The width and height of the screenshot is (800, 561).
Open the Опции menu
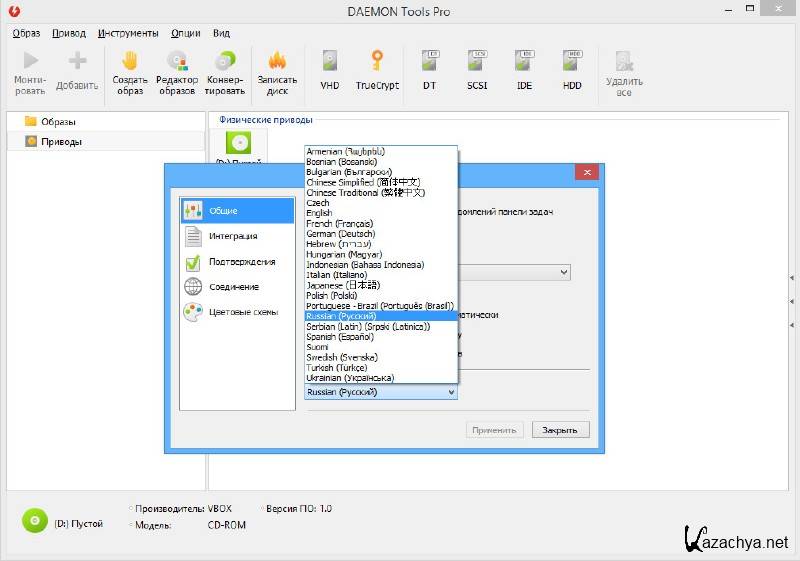click(x=185, y=33)
